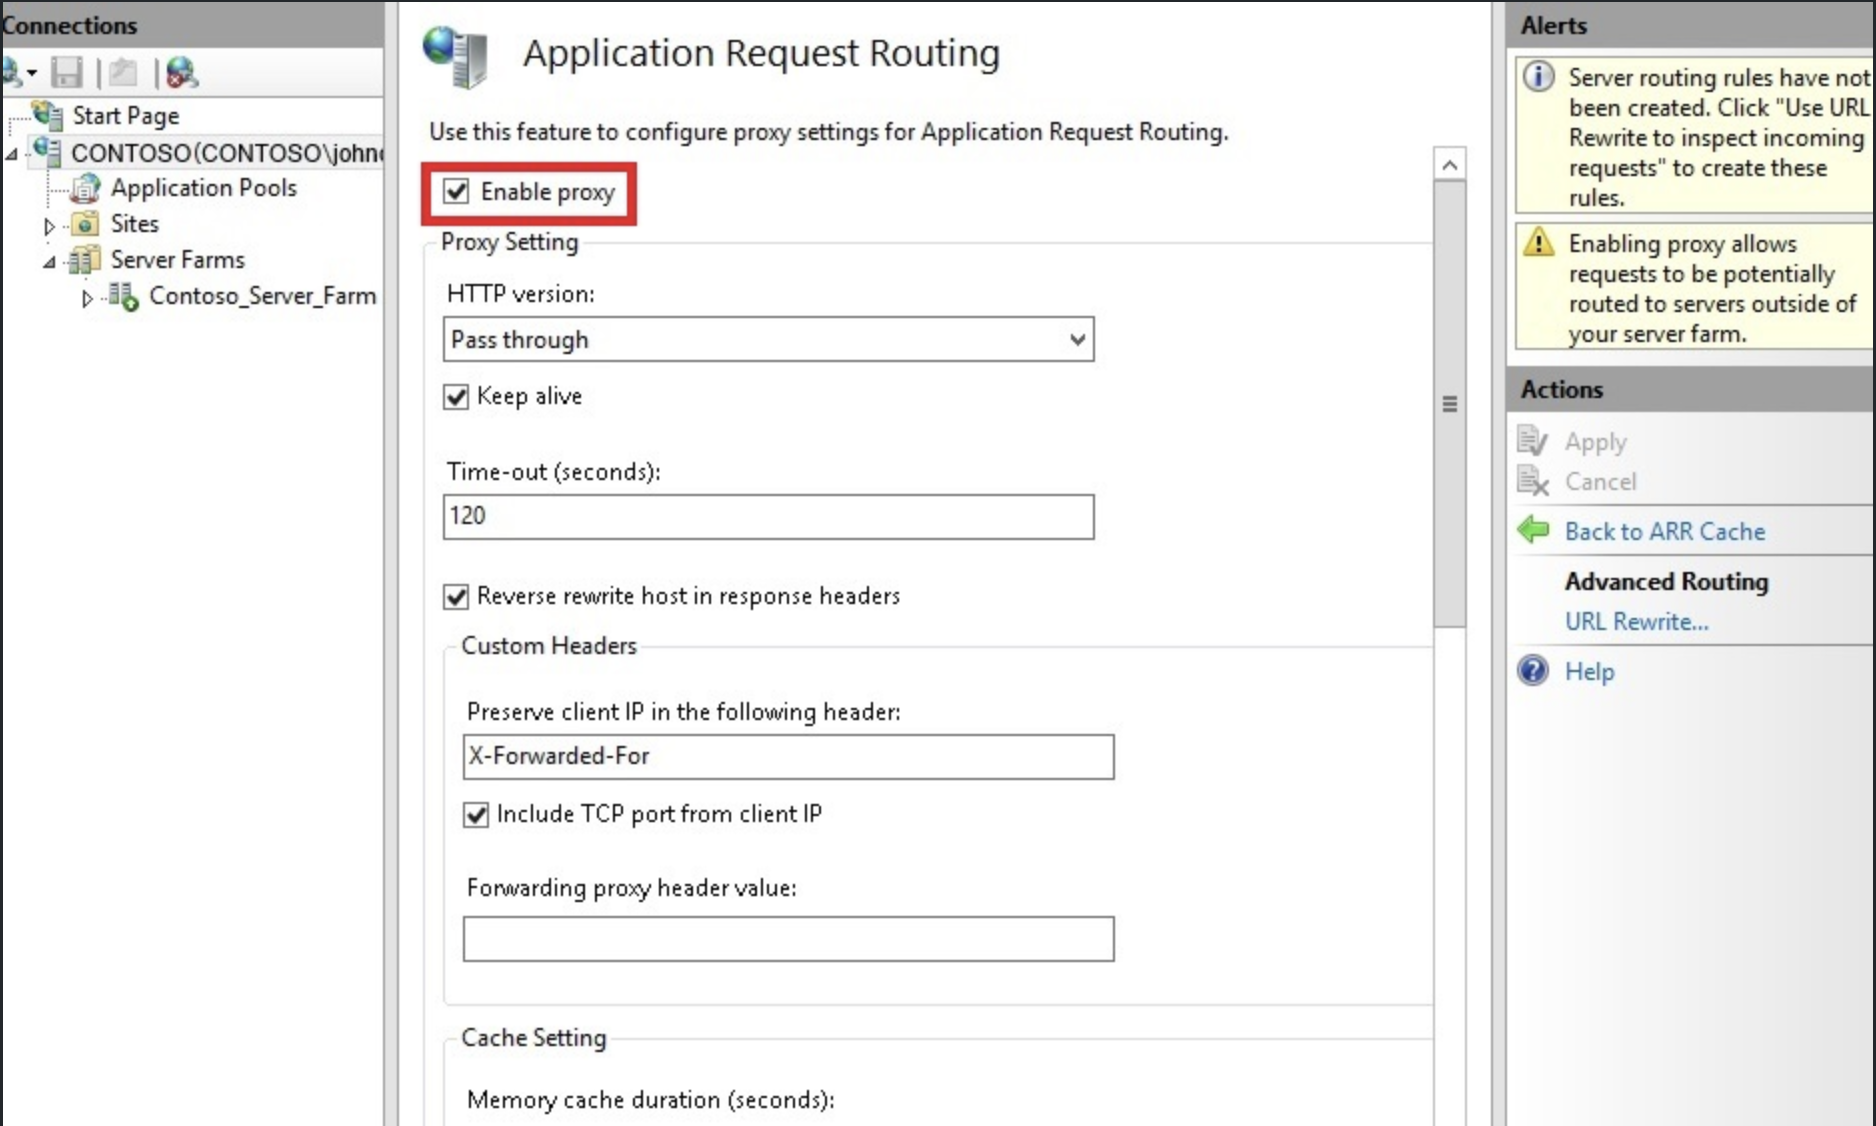Screen dimensions: 1876x1126
Task: Click the Sites folder icon
Action: 86,224
